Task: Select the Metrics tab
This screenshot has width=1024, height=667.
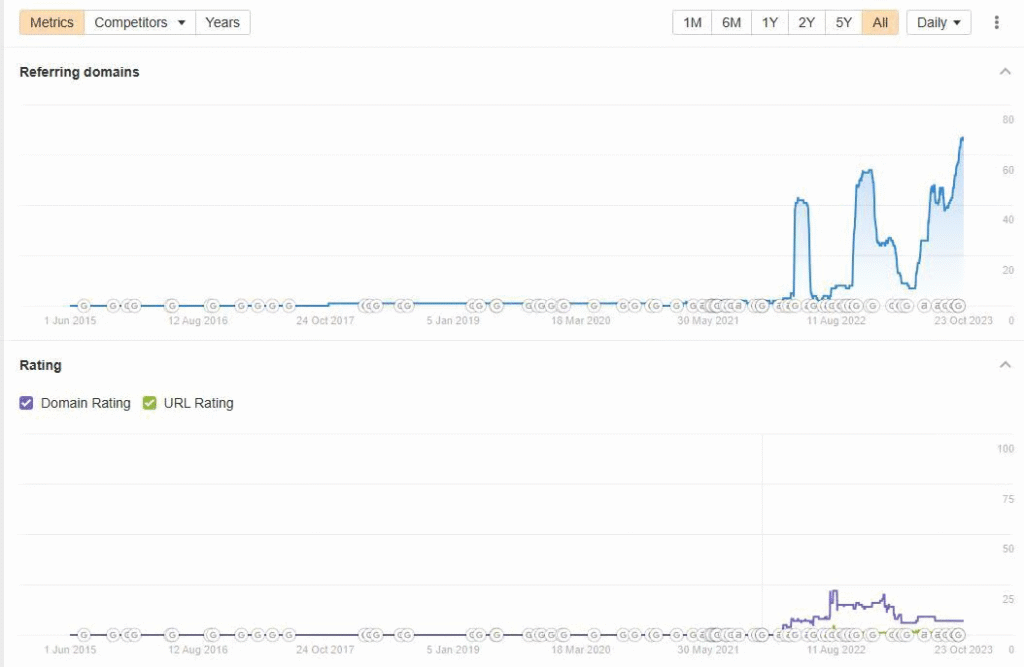Action: click(52, 22)
